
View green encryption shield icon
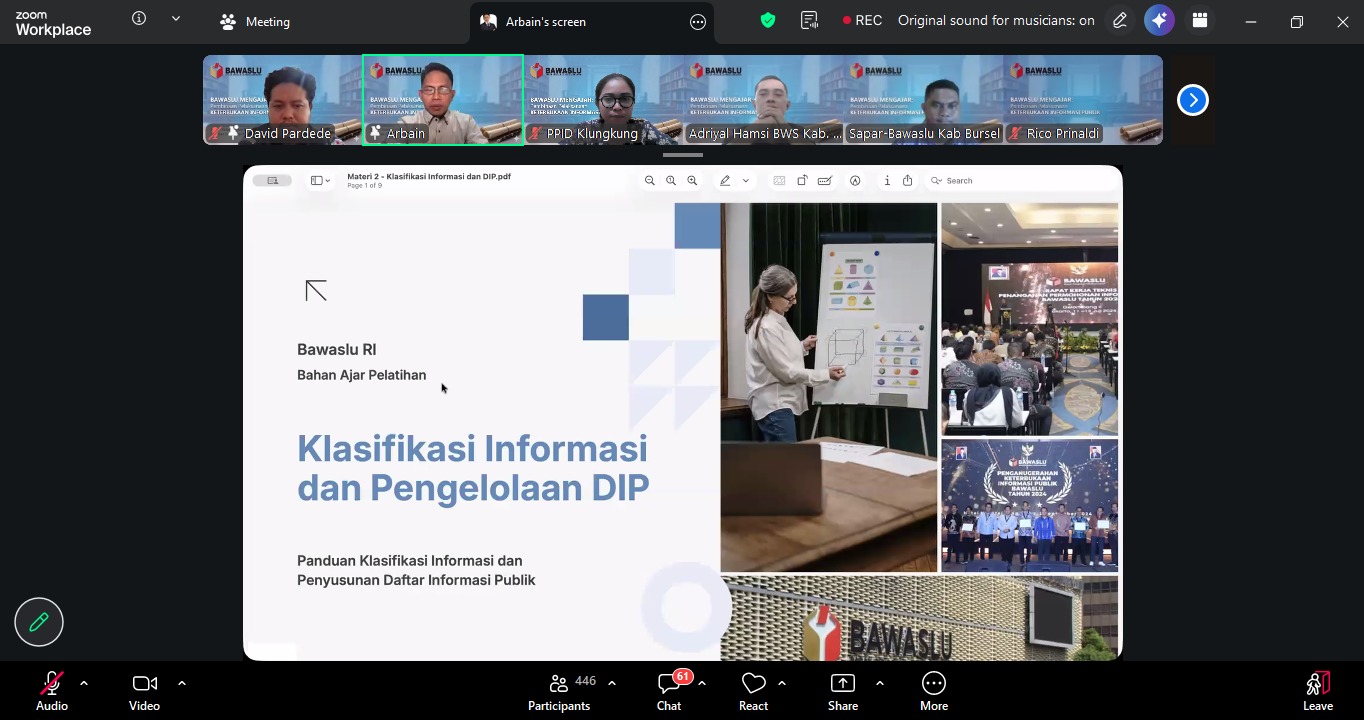(768, 20)
